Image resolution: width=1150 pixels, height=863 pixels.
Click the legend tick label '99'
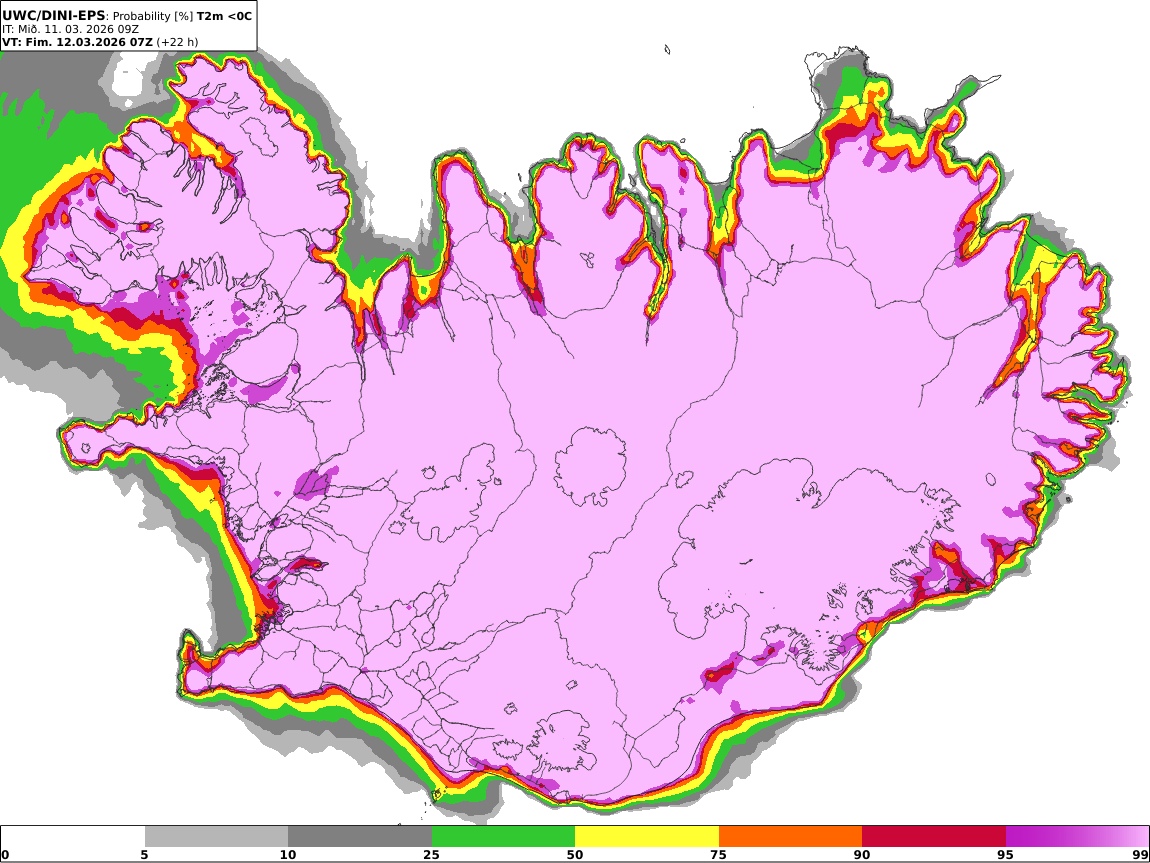click(1140, 855)
